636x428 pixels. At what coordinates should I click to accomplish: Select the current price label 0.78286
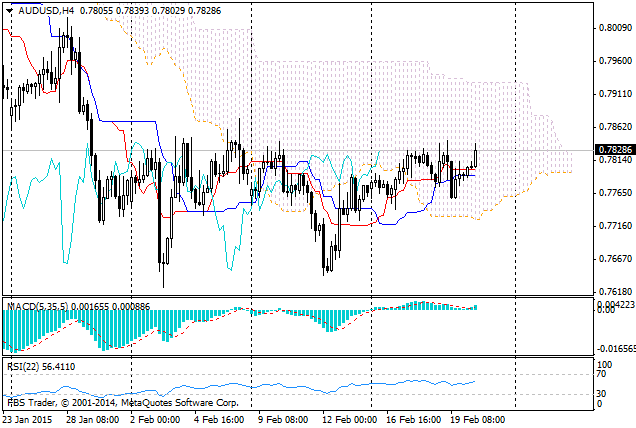[x=615, y=150]
